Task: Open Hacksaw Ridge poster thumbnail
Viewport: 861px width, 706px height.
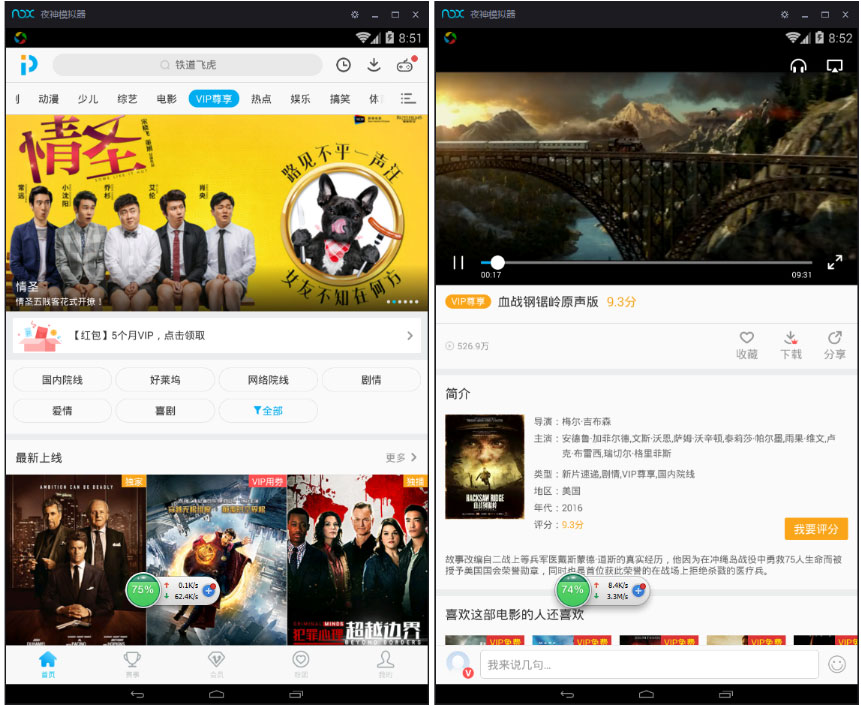Action: (485, 467)
